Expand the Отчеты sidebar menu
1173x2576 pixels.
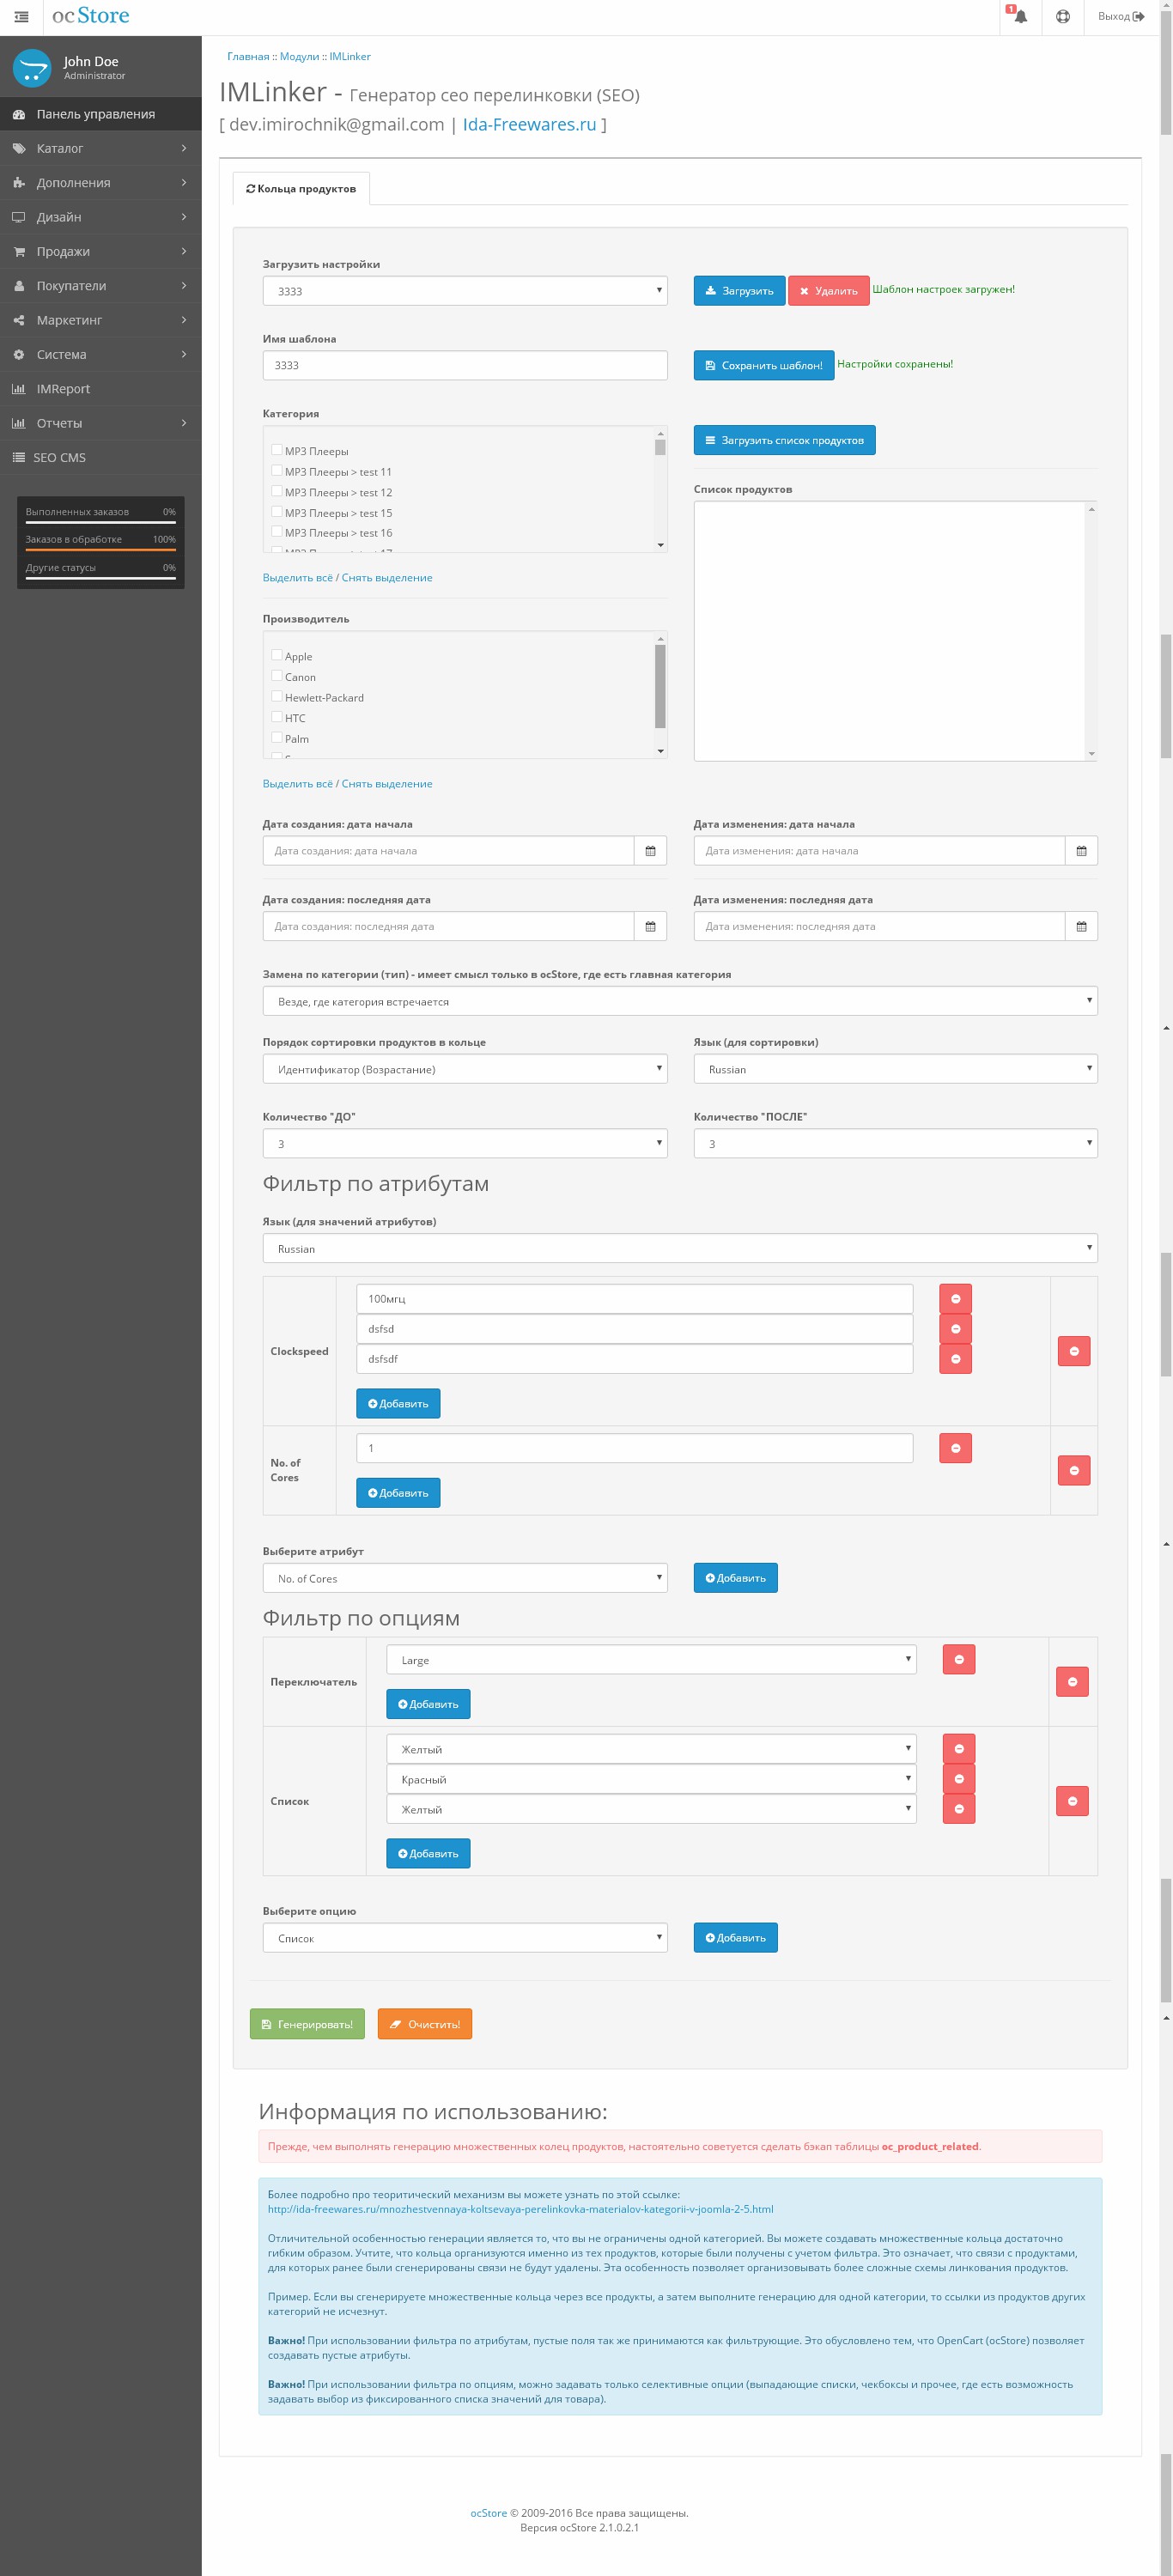click(x=100, y=423)
